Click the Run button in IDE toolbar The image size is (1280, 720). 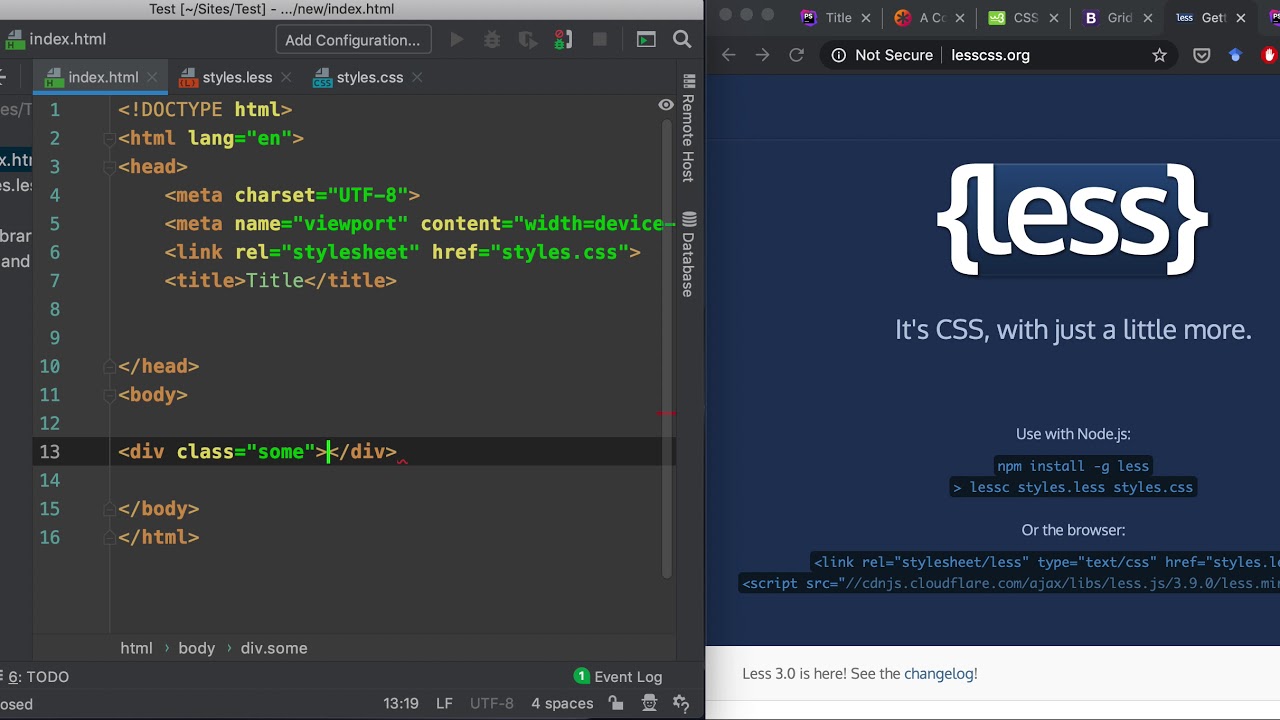click(x=457, y=40)
